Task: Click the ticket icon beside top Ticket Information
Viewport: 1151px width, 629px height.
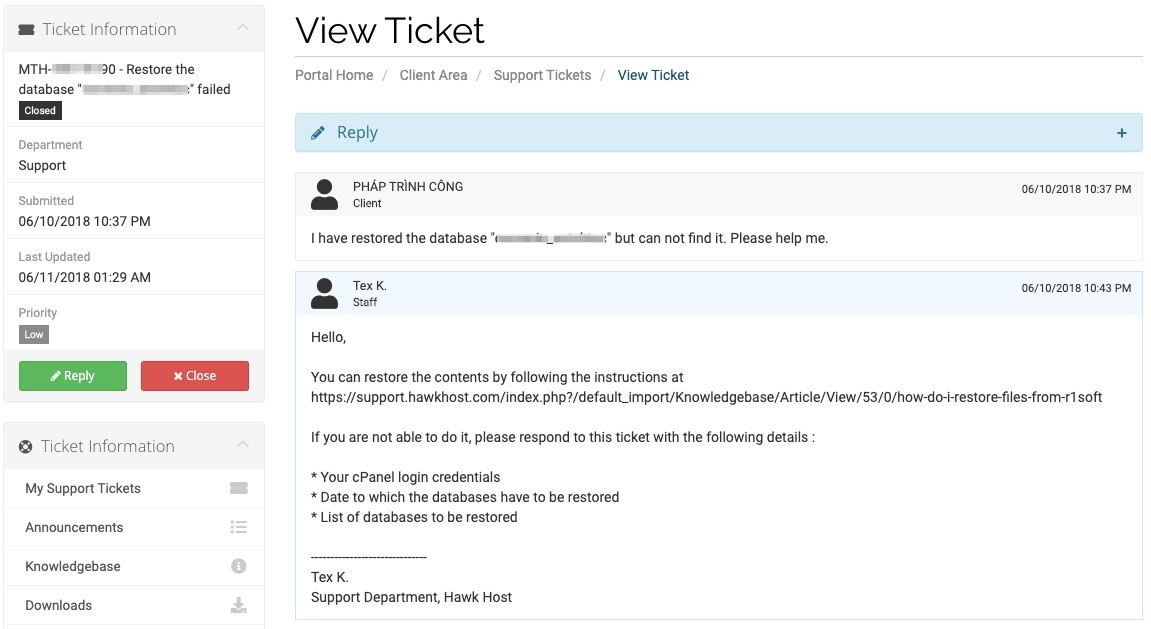Action: coord(26,30)
